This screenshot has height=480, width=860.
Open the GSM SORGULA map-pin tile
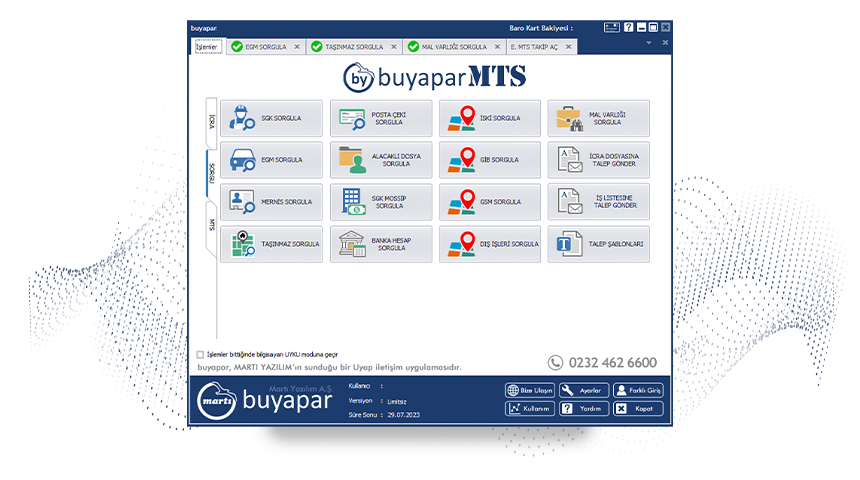pyautogui.click(x=490, y=202)
